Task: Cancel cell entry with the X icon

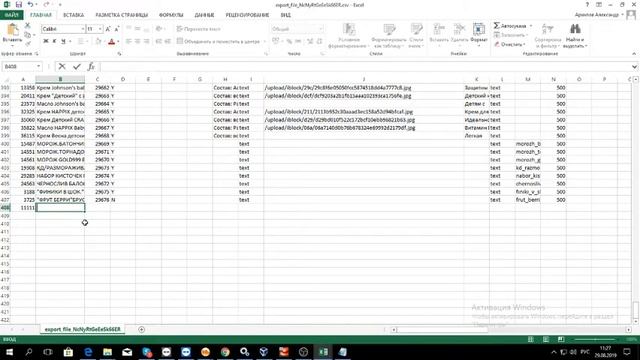Action: point(62,66)
